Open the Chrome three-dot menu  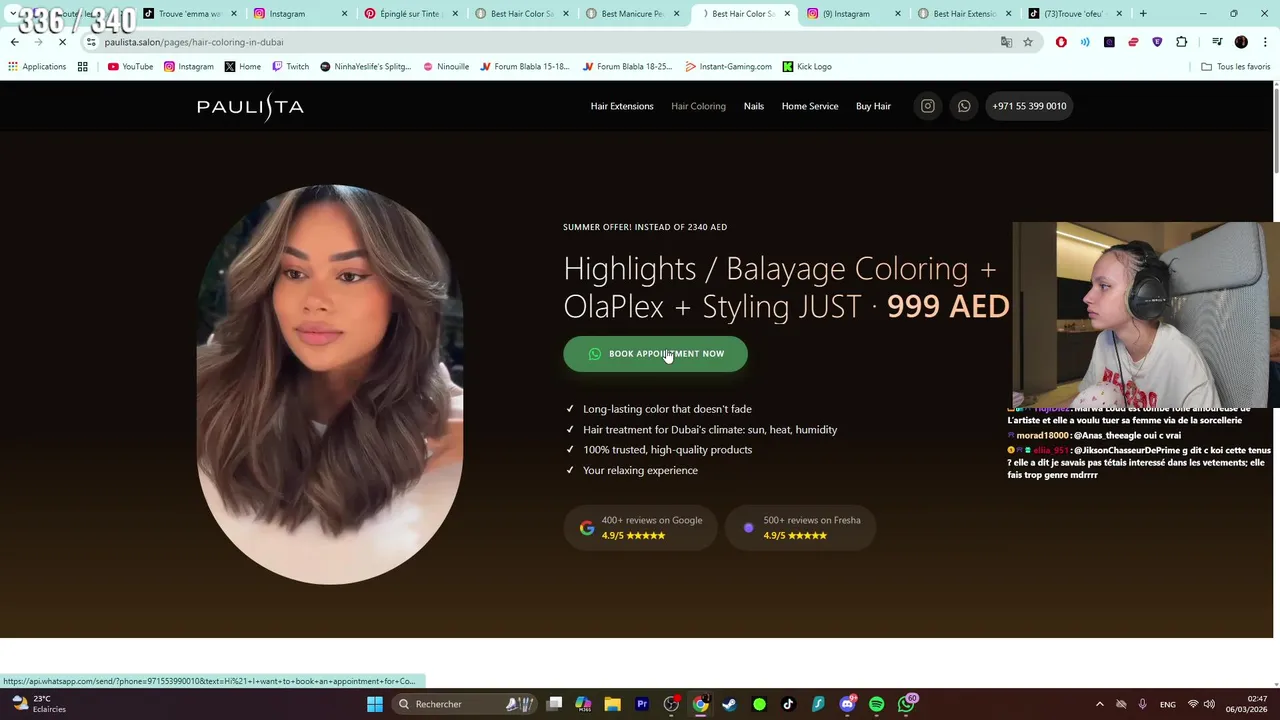tap(1264, 42)
